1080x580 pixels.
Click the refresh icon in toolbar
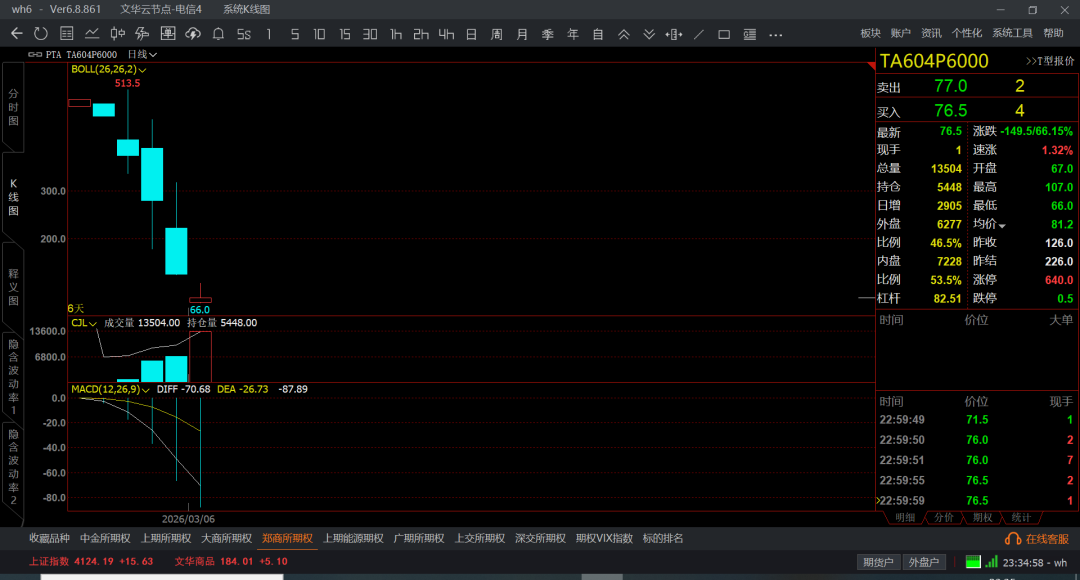pos(41,34)
